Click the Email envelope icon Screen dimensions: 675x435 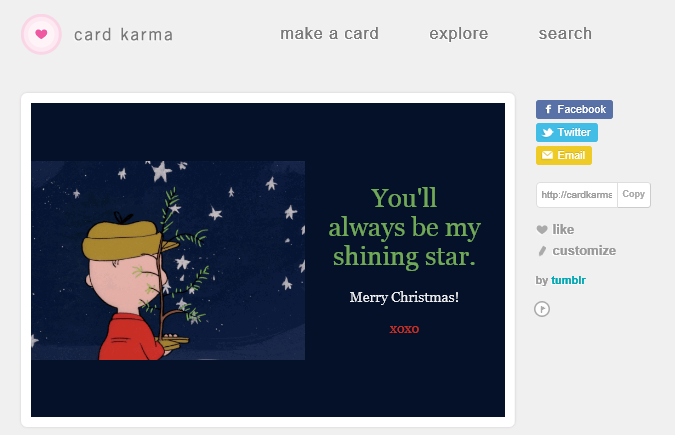point(547,155)
